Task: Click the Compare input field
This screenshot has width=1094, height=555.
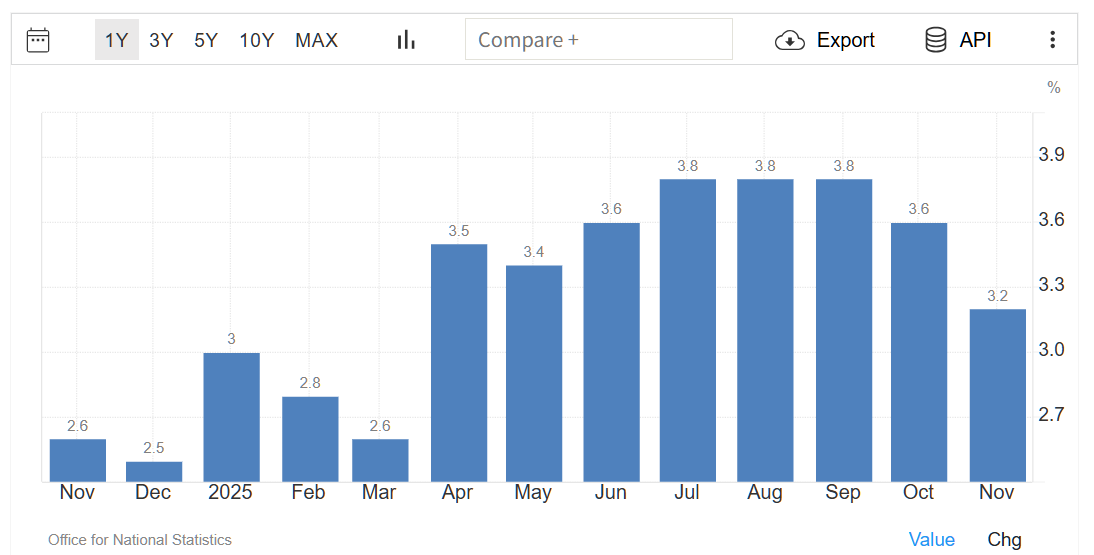Action: coord(598,40)
